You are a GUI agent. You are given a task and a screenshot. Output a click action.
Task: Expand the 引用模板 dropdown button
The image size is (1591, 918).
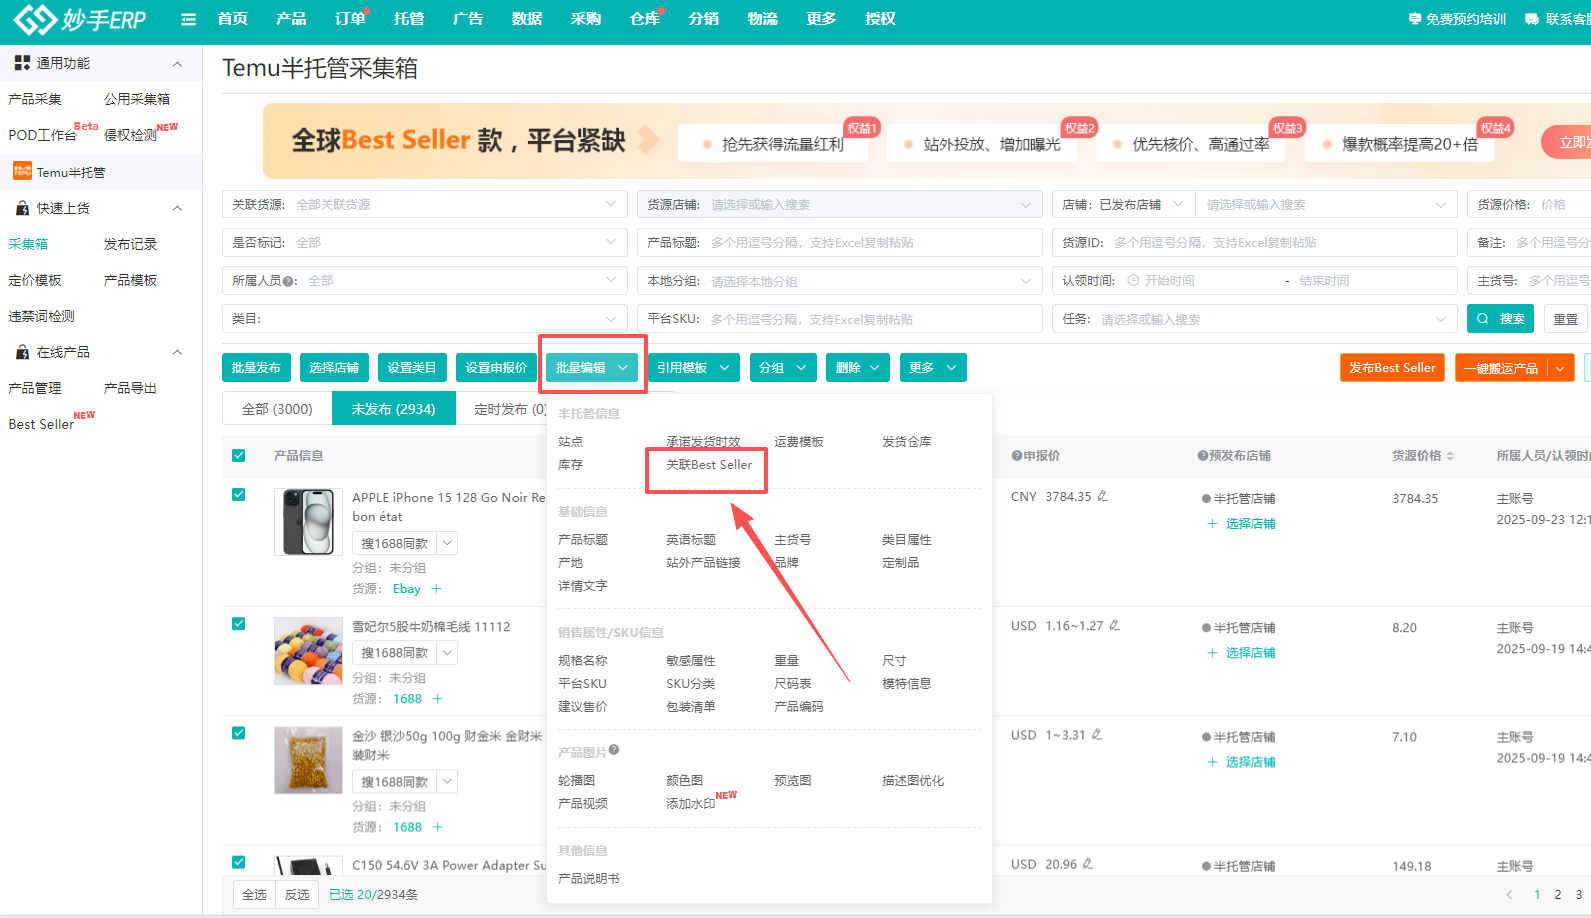[x=694, y=368]
